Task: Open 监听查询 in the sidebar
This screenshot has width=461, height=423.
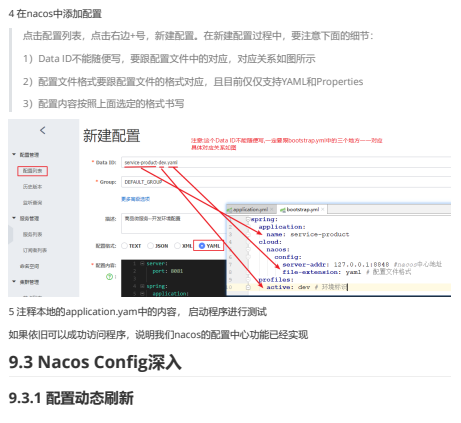Action: 32,203
